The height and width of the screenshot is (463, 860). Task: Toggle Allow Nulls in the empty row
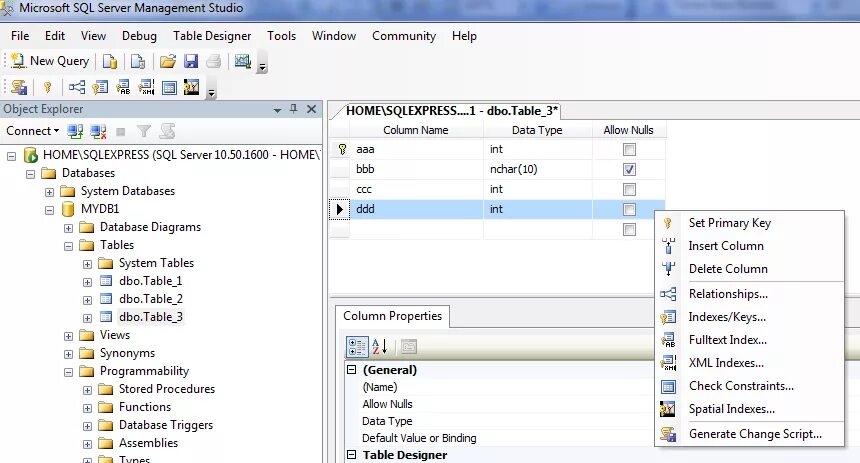[629, 229]
